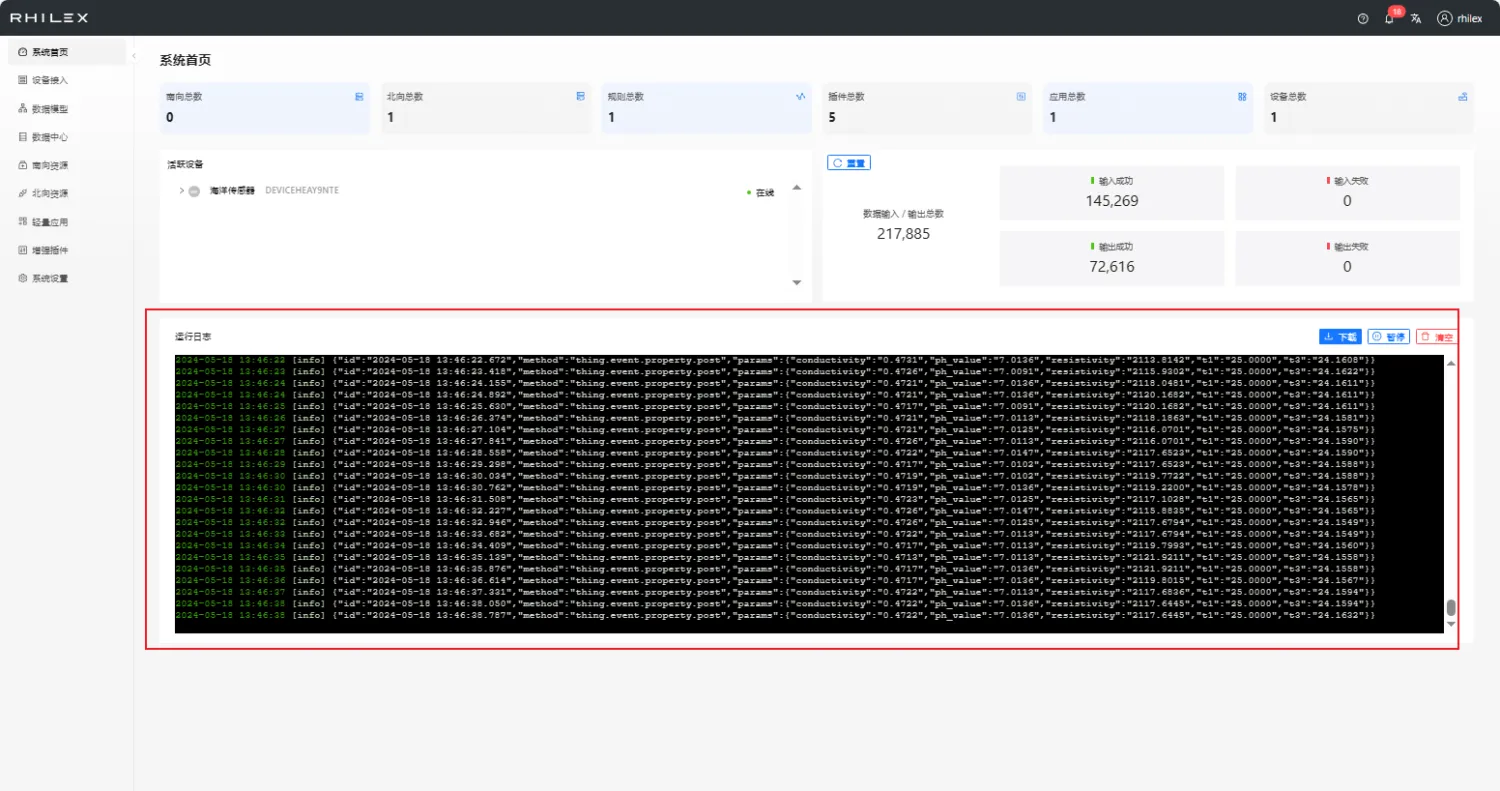The image size is (1500, 791).
Task: Open 北向资源 in the sidebar
Action: coord(67,193)
